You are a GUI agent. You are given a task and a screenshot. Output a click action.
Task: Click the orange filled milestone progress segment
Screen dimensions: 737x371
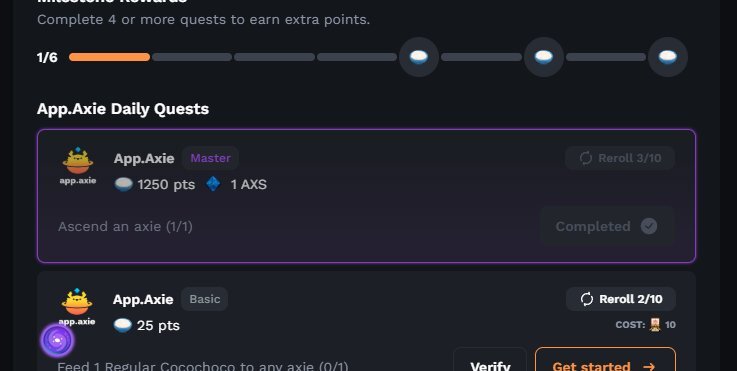[110, 57]
